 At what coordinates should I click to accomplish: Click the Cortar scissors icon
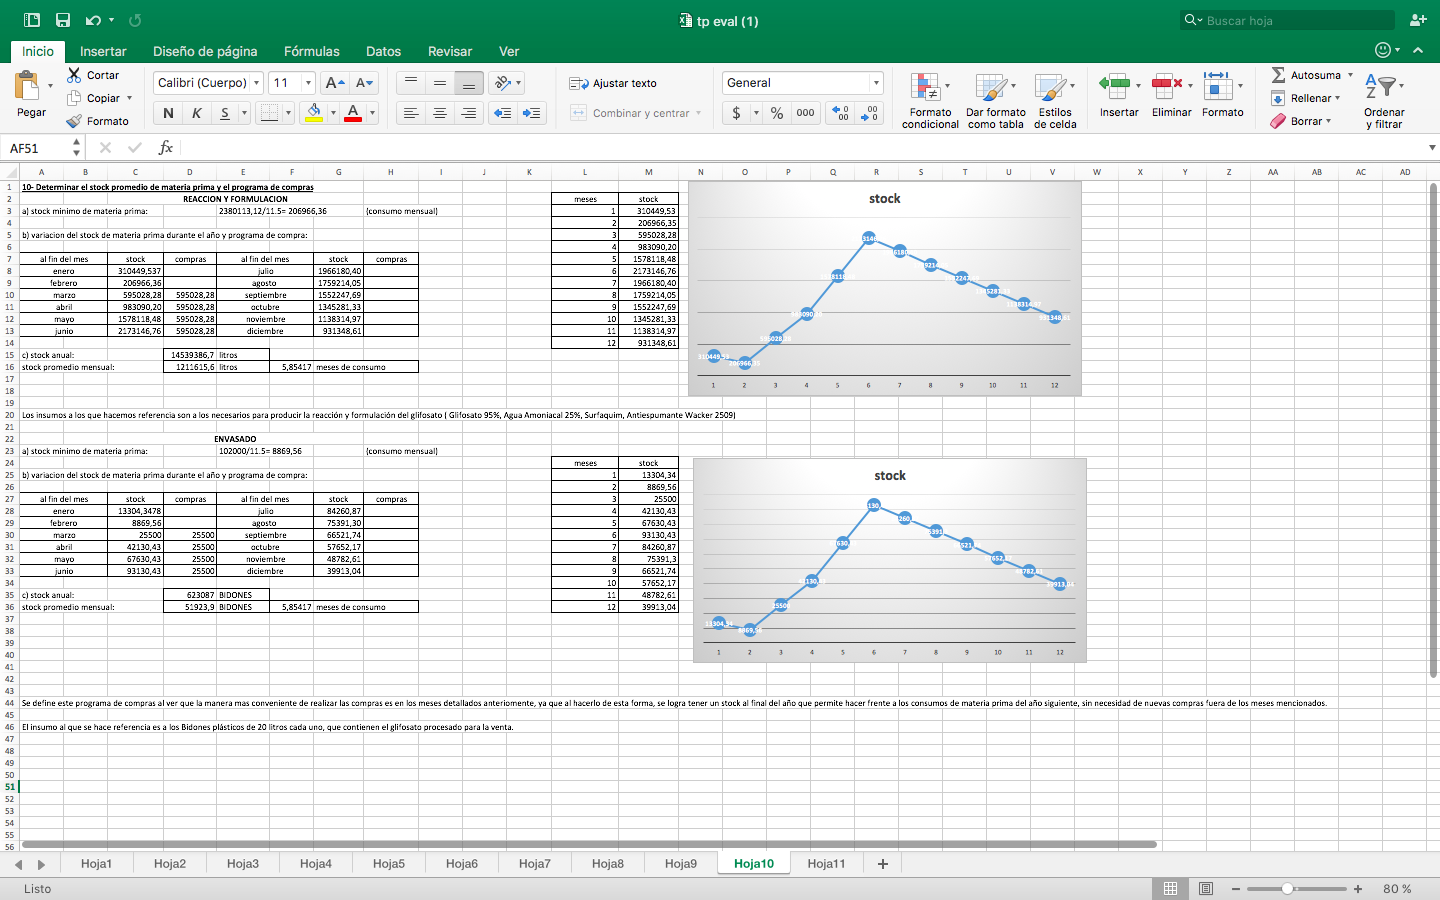pyautogui.click(x=74, y=75)
